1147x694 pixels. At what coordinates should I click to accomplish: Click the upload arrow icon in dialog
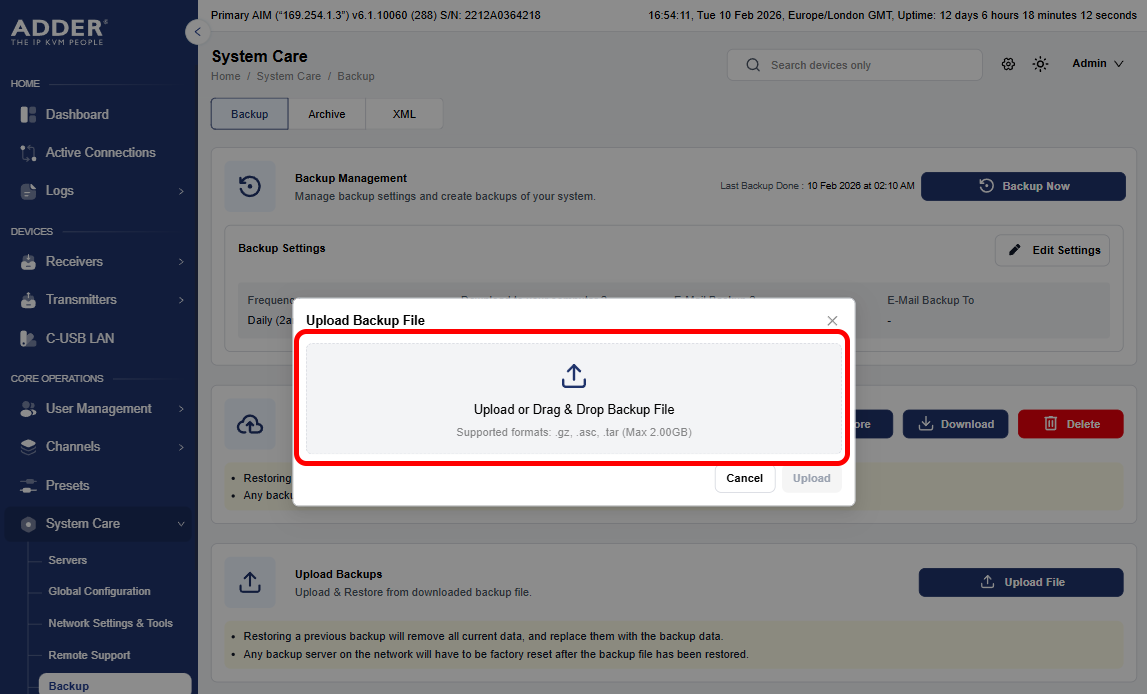(x=574, y=376)
